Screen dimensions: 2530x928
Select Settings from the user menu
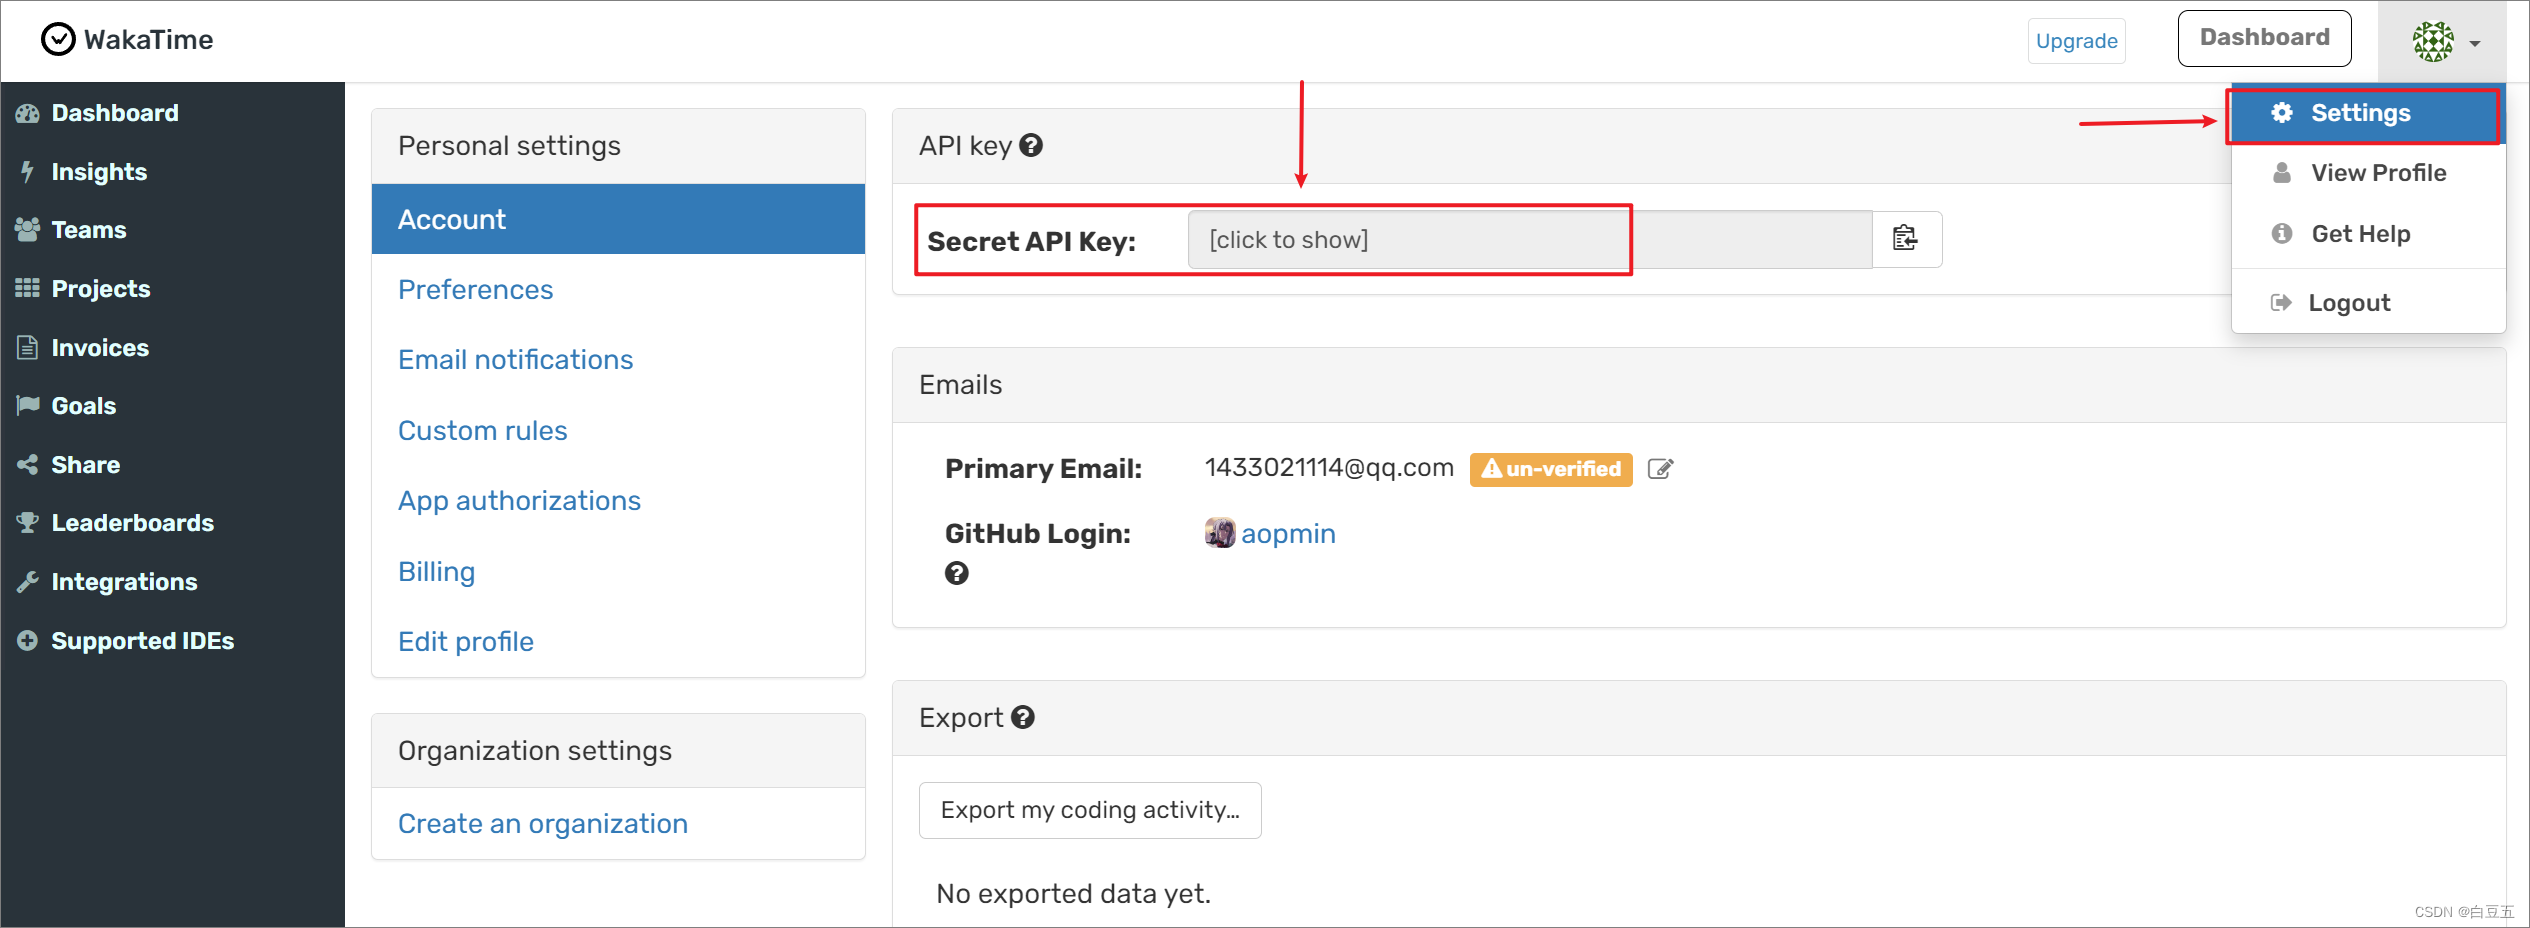tap(2367, 113)
